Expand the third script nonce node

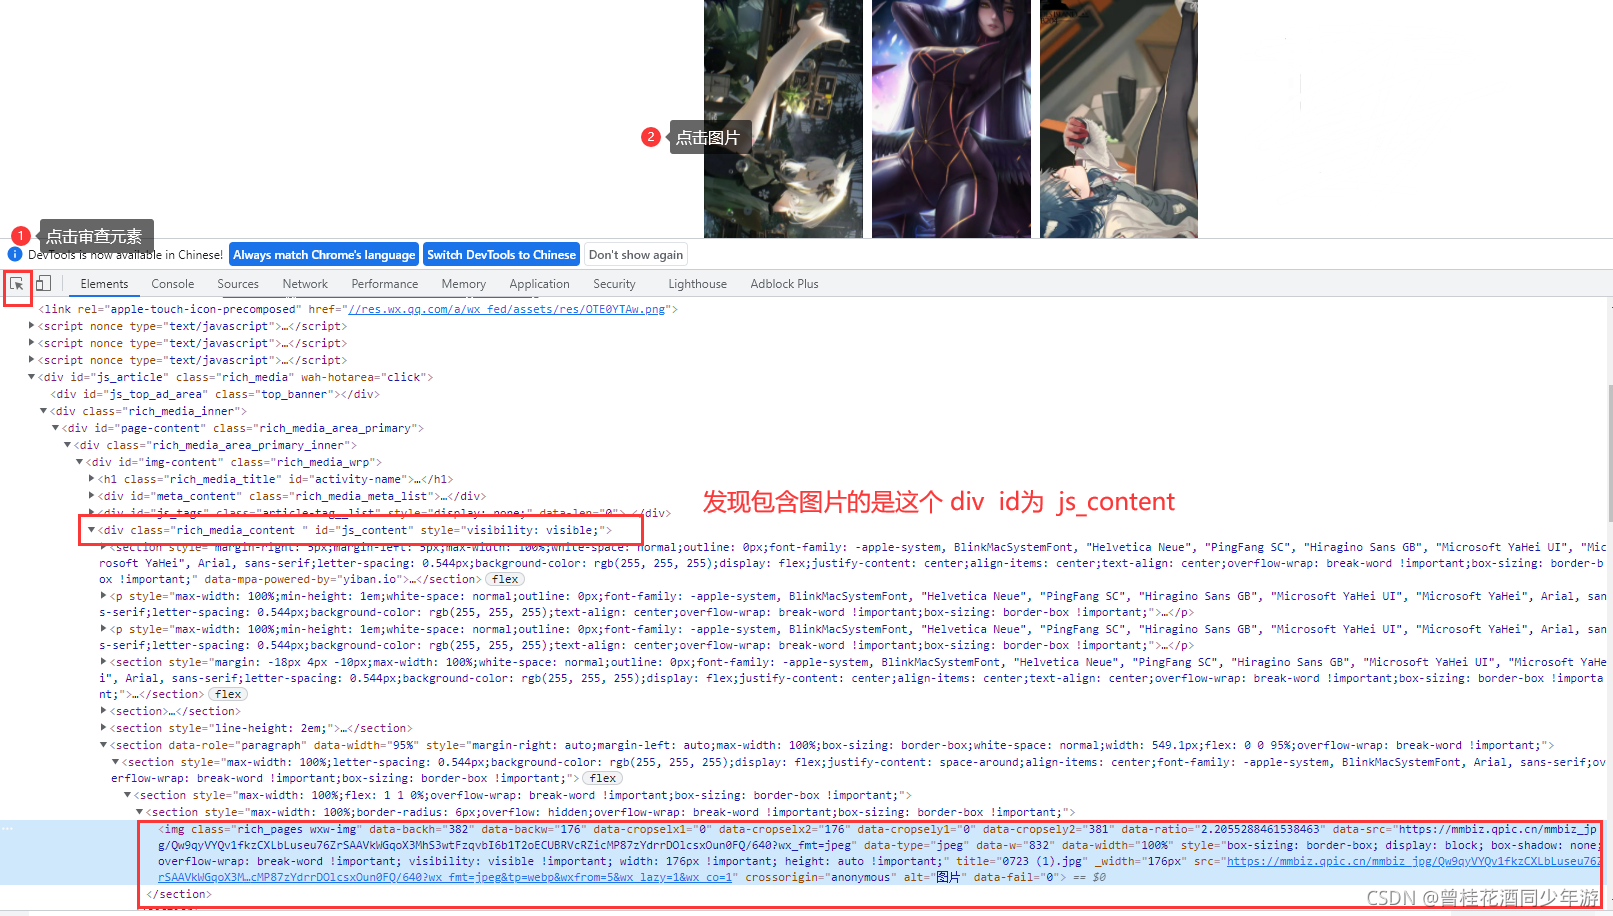[x=32, y=360]
